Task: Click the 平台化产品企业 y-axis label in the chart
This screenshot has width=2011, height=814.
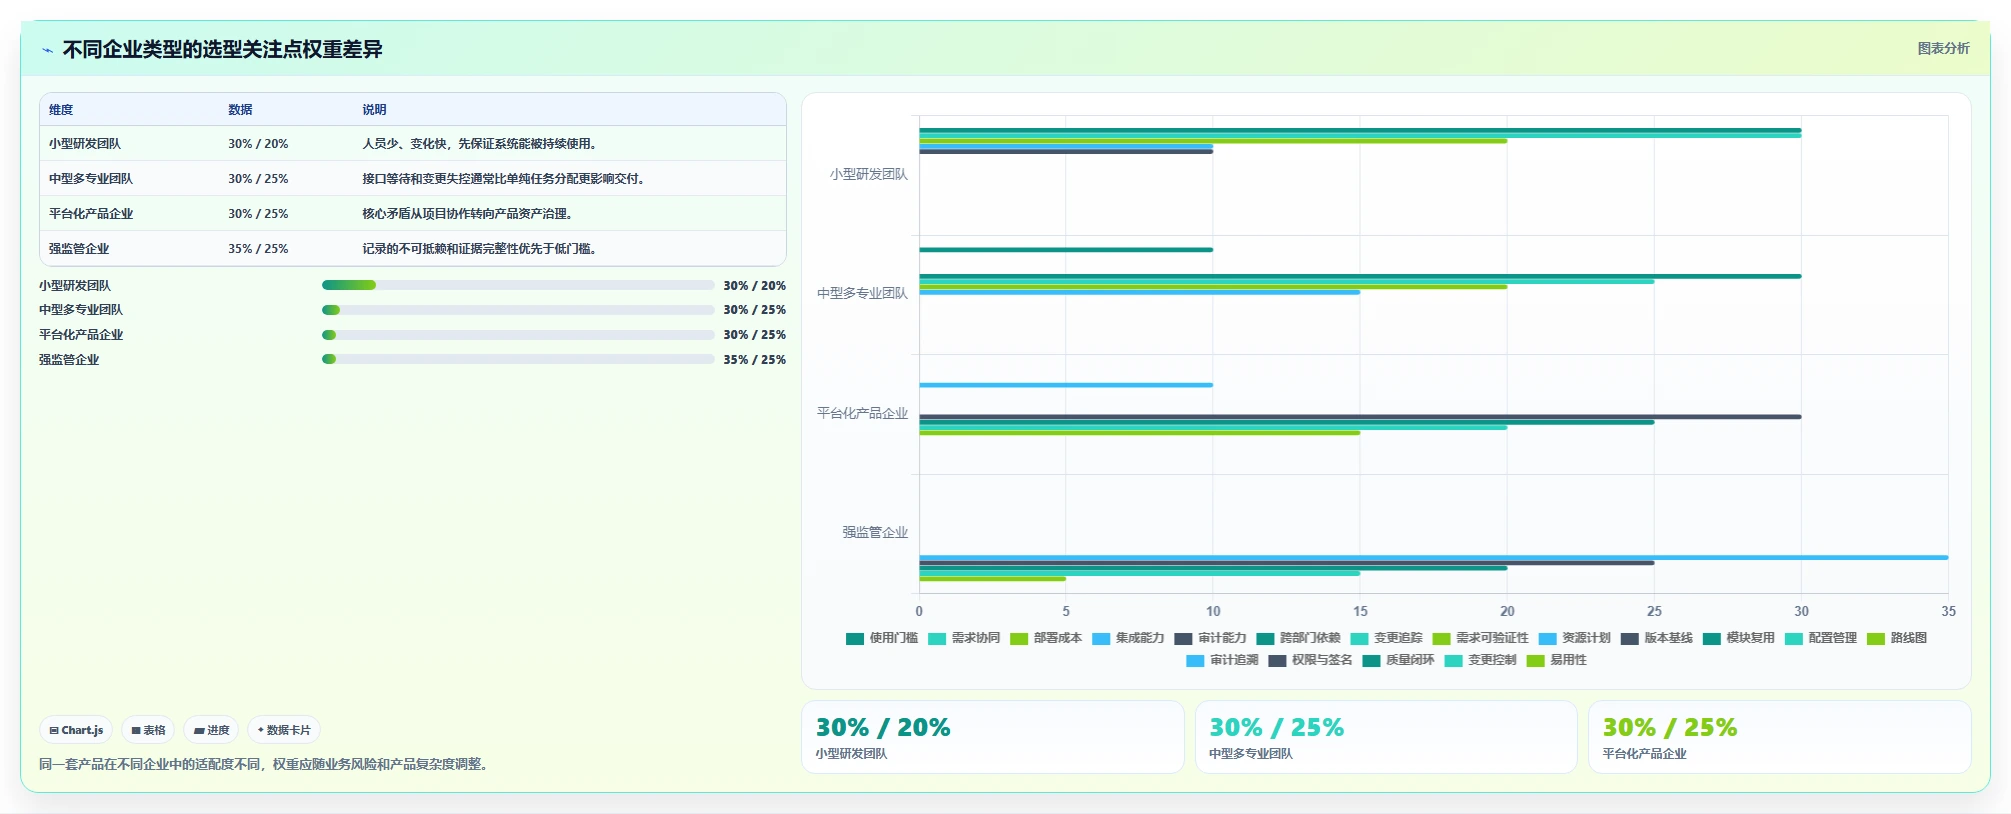Action: click(863, 413)
